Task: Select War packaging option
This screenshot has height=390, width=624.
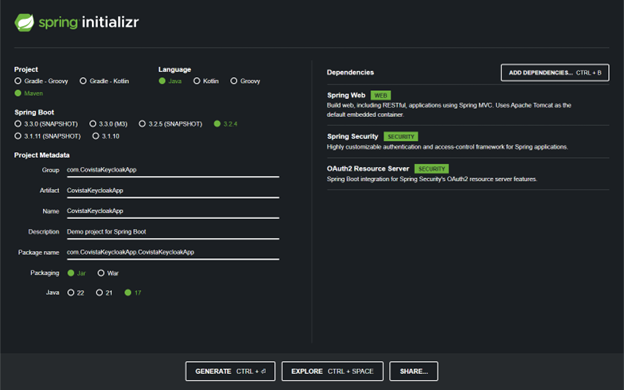Action: [x=108, y=273]
